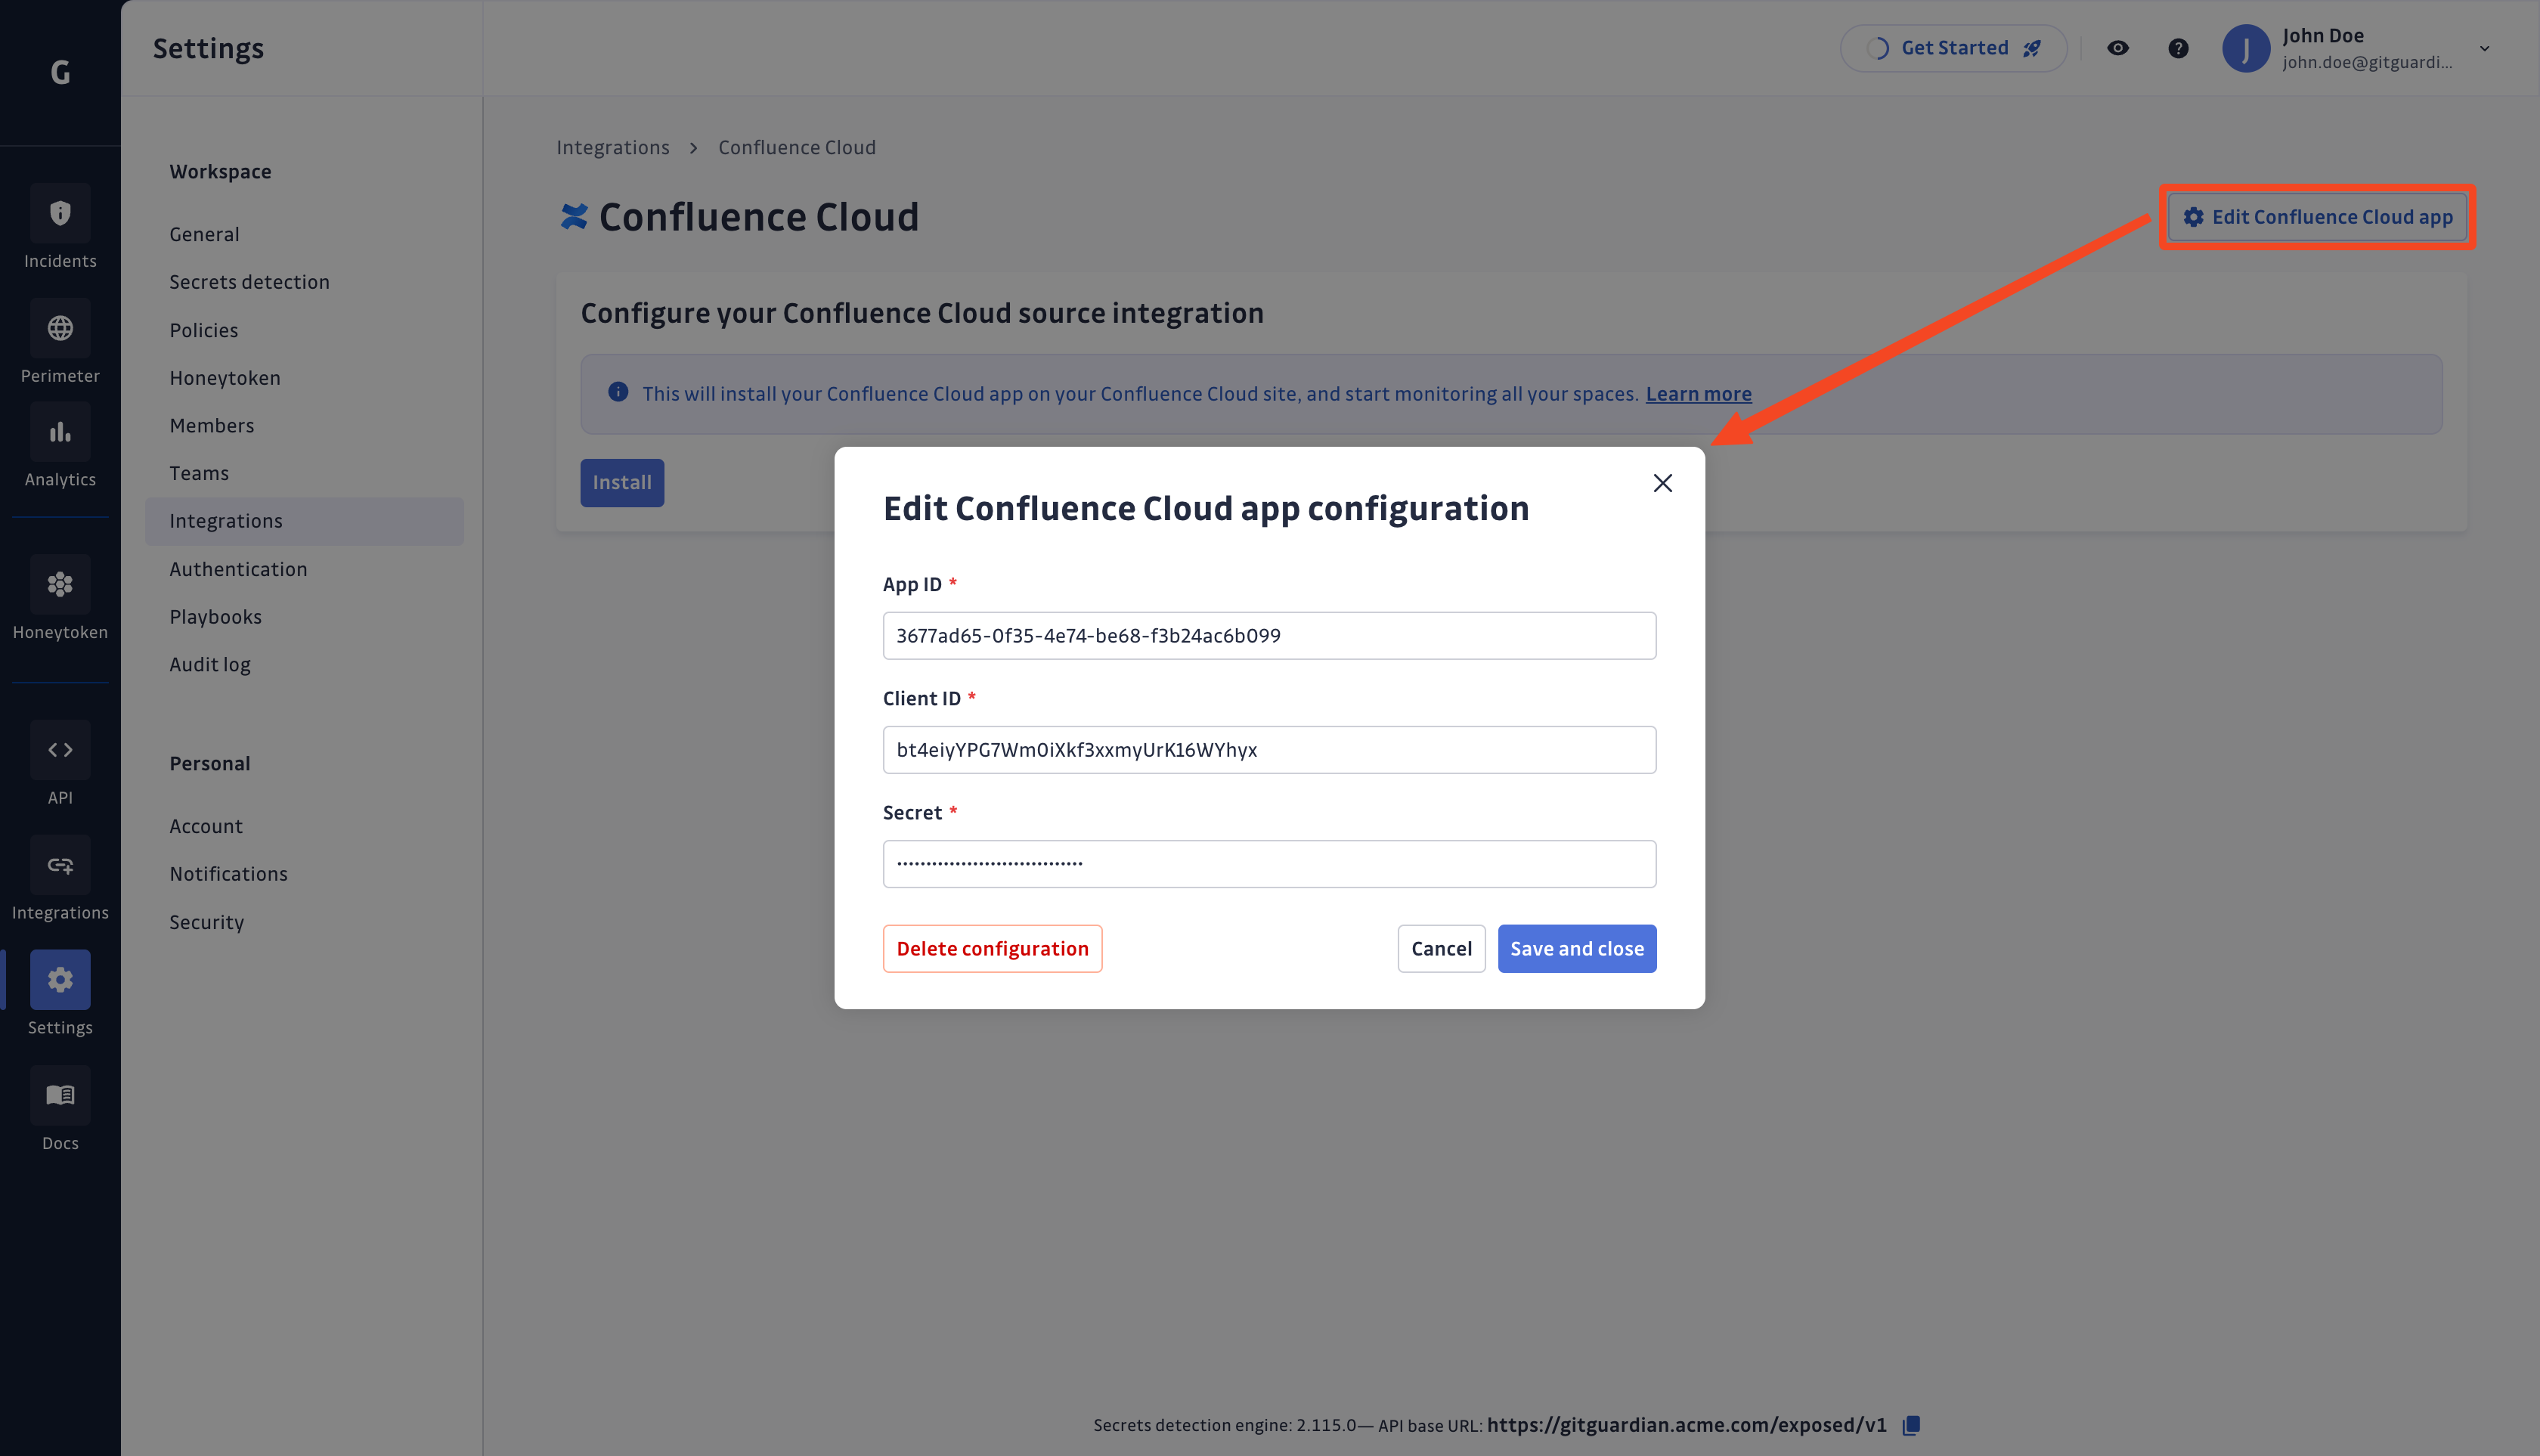Click the close X button on dialog

[x=1662, y=483]
